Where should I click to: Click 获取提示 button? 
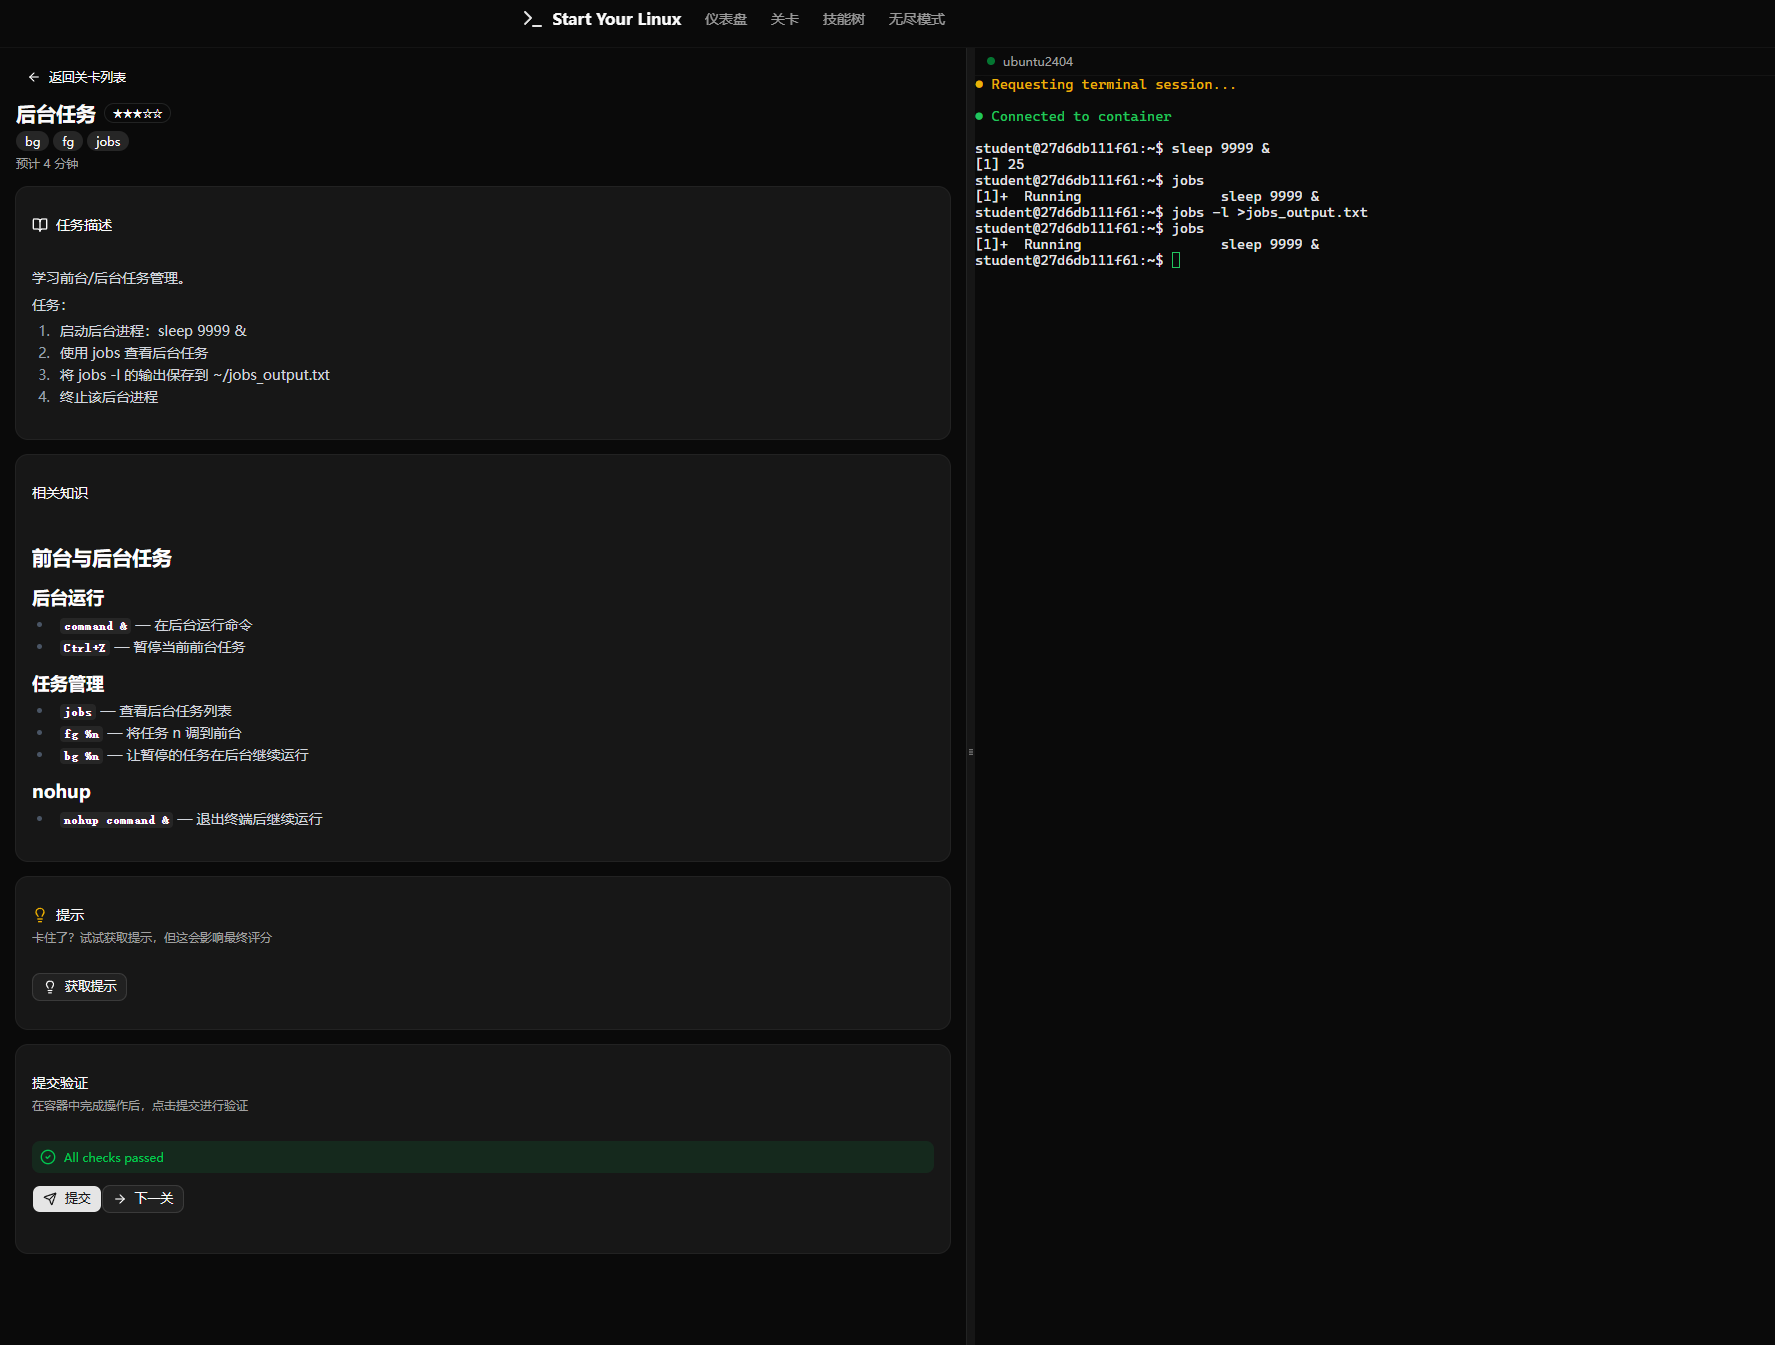click(79, 987)
